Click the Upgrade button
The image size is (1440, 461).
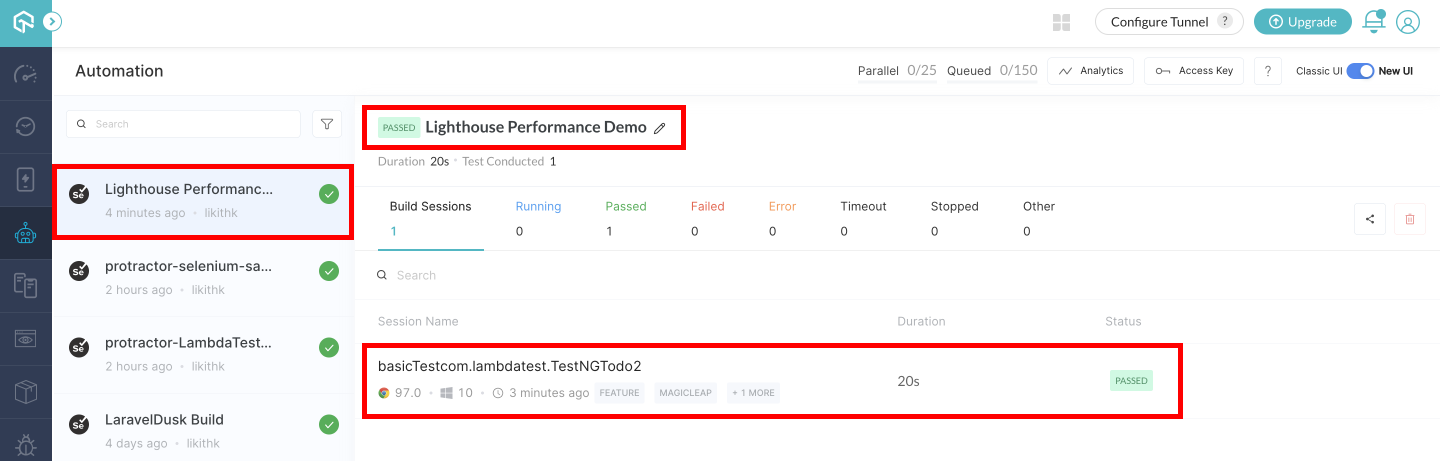click(x=1302, y=22)
